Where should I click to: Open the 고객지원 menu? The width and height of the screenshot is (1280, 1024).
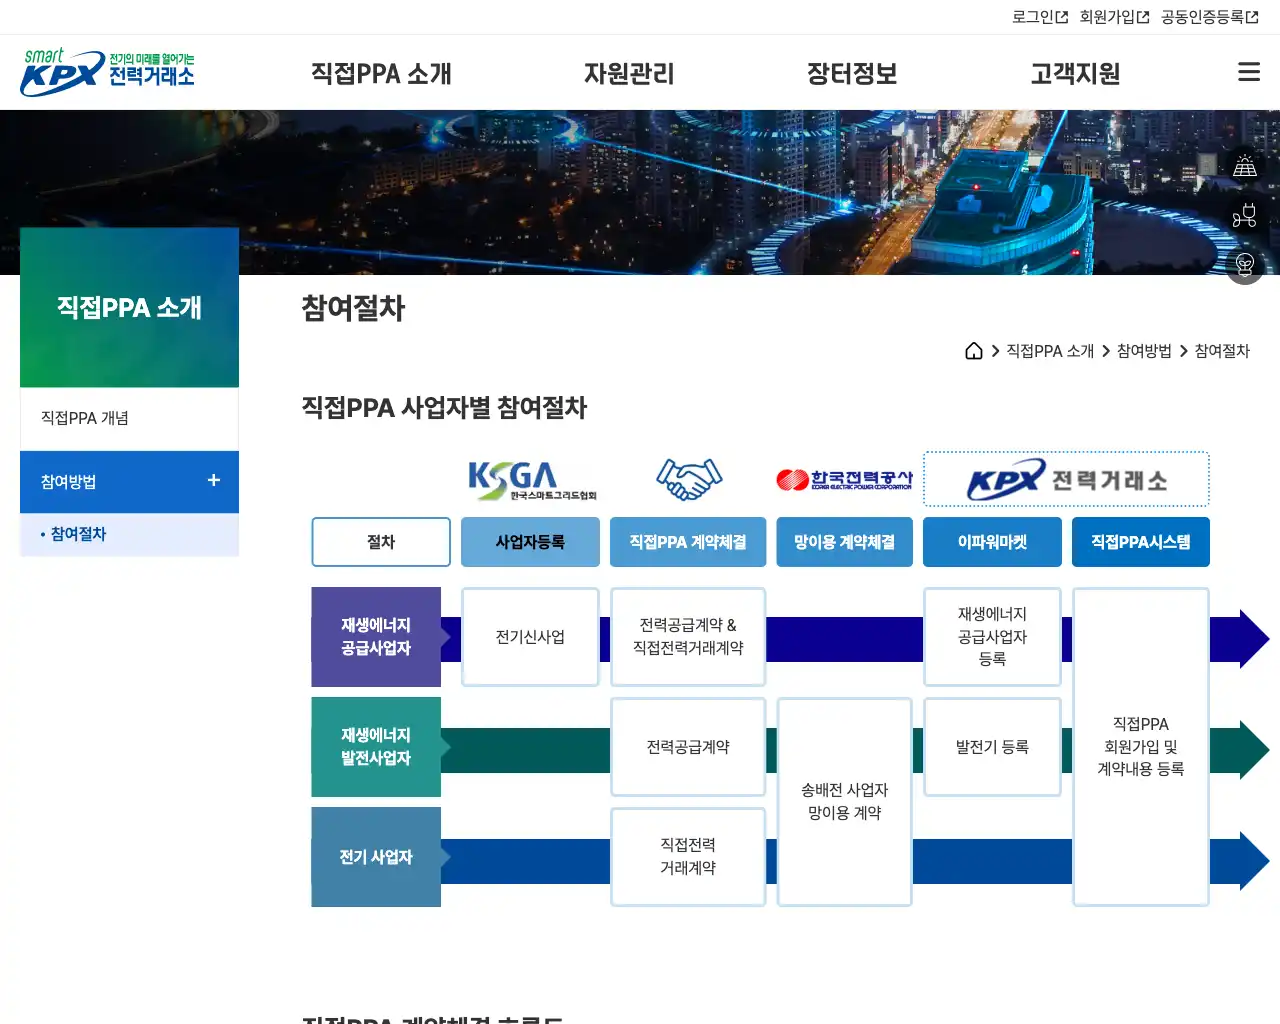point(1074,73)
